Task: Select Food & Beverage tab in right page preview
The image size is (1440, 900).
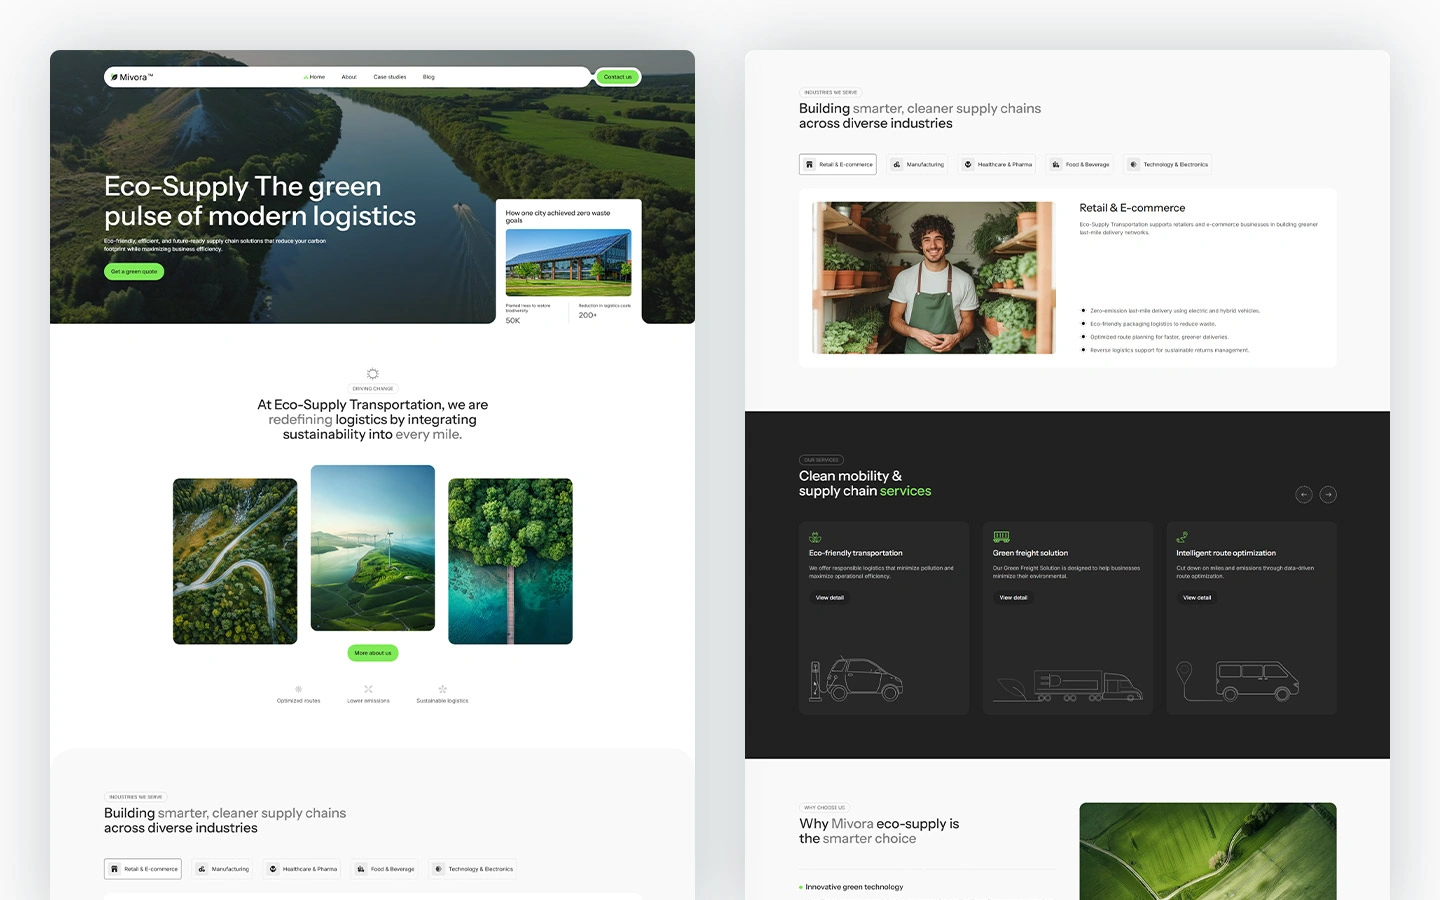Action: [1080, 164]
